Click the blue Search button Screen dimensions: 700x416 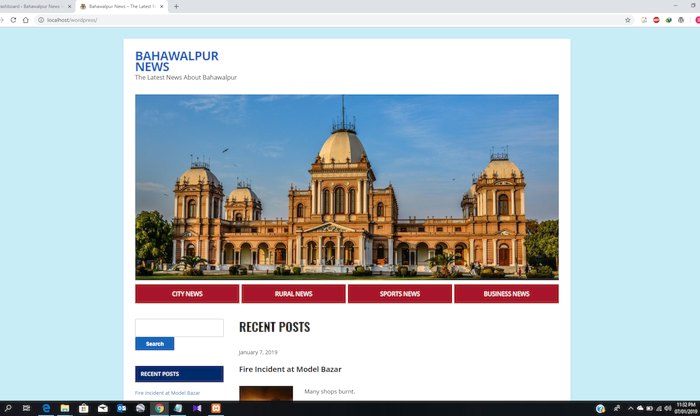point(154,344)
